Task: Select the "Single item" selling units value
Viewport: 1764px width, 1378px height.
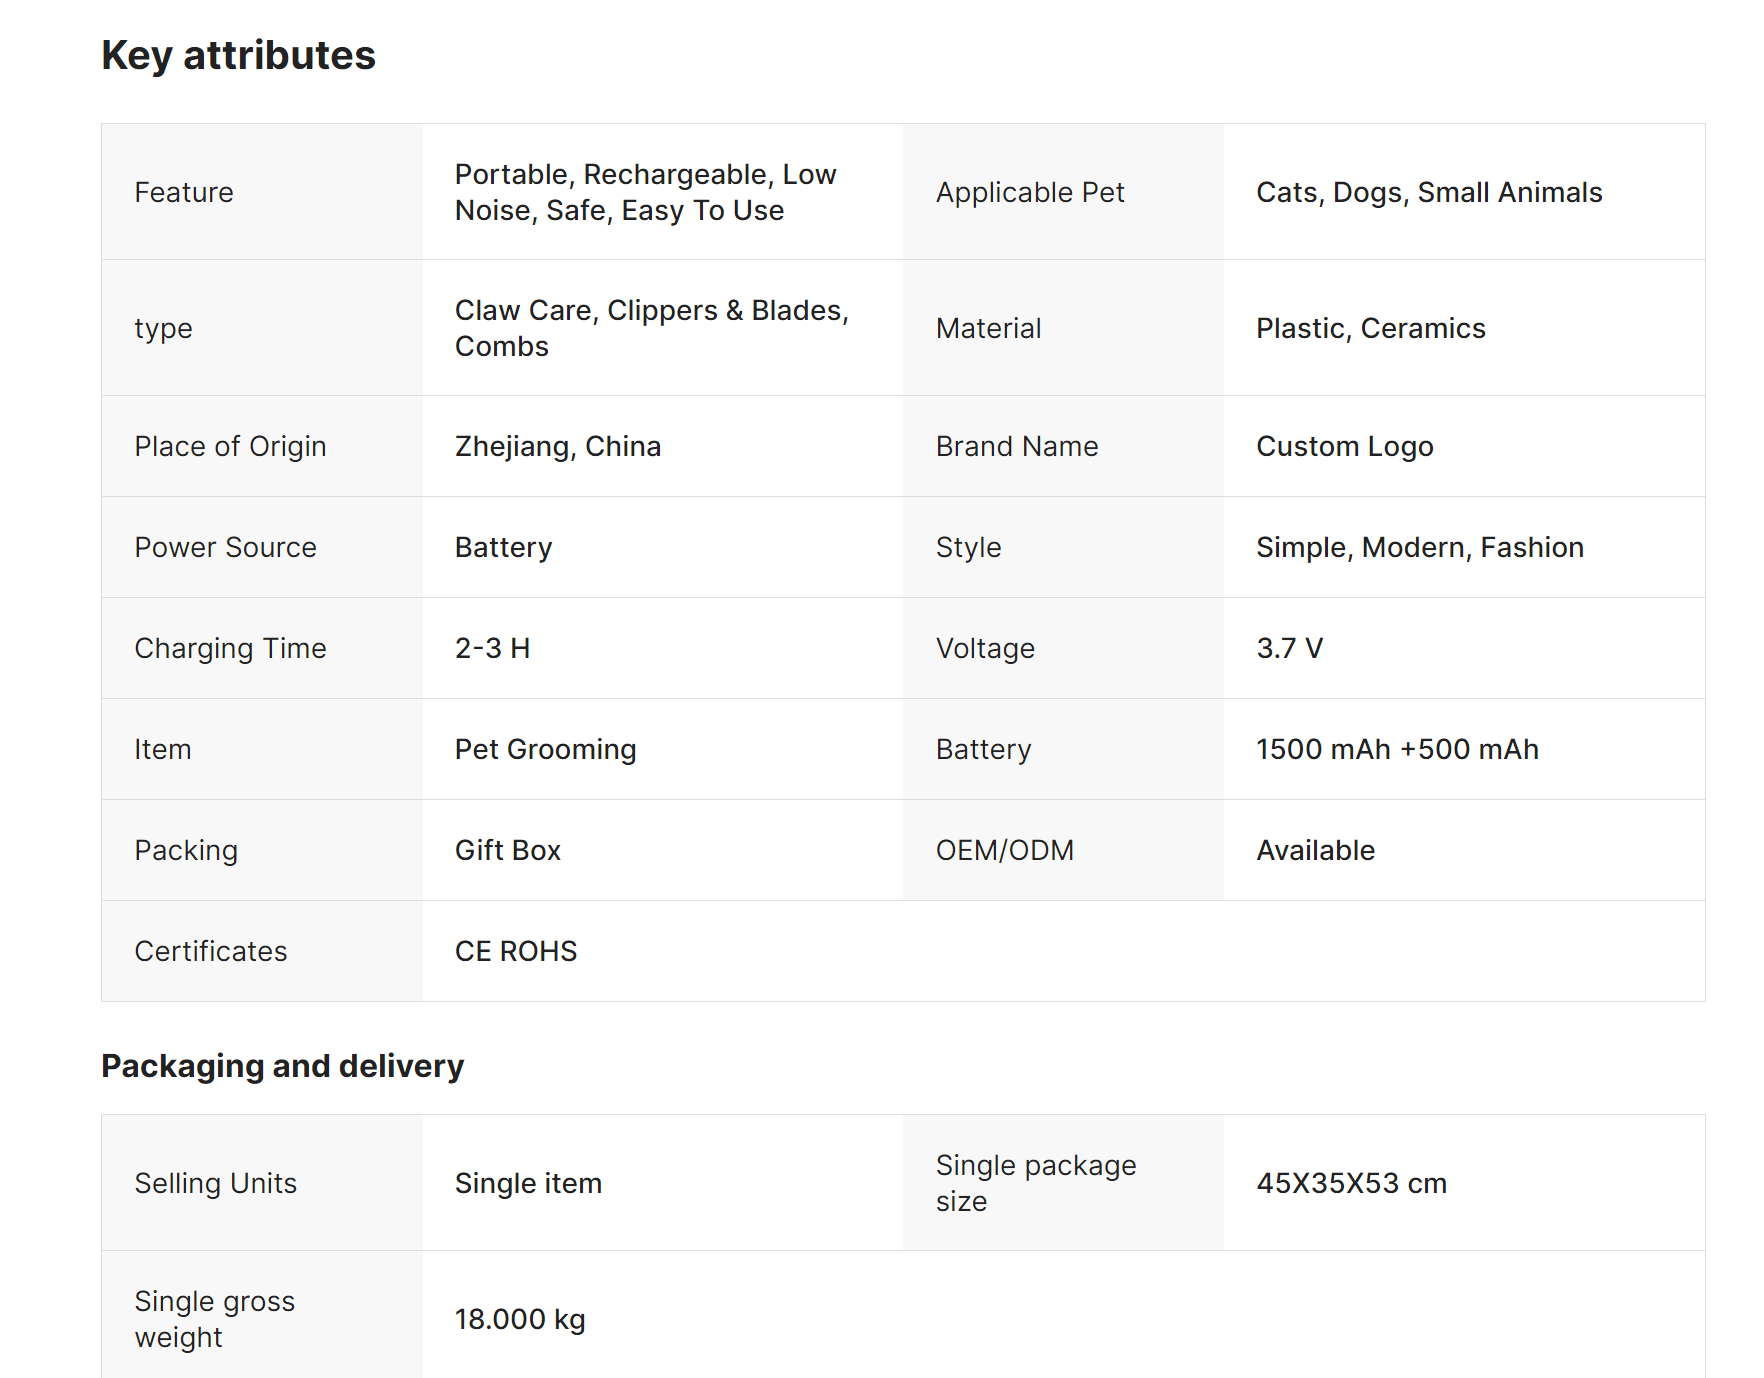Action: (528, 1183)
